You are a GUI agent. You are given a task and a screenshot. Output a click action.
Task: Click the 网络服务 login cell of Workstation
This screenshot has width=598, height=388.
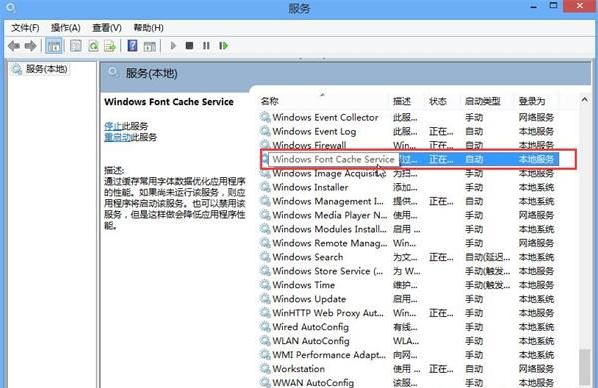click(536, 369)
